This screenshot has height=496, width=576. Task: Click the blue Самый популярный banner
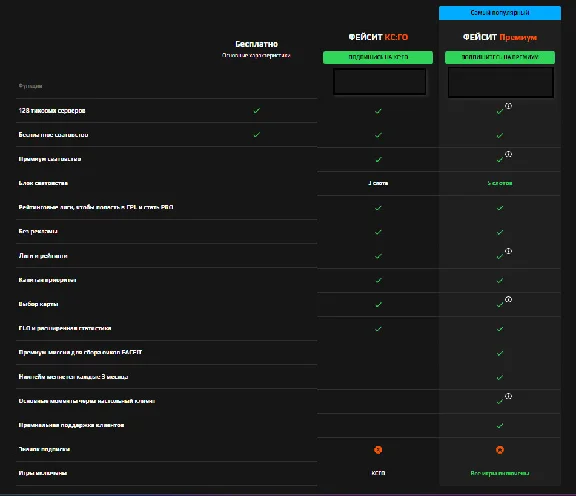pos(500,13)
